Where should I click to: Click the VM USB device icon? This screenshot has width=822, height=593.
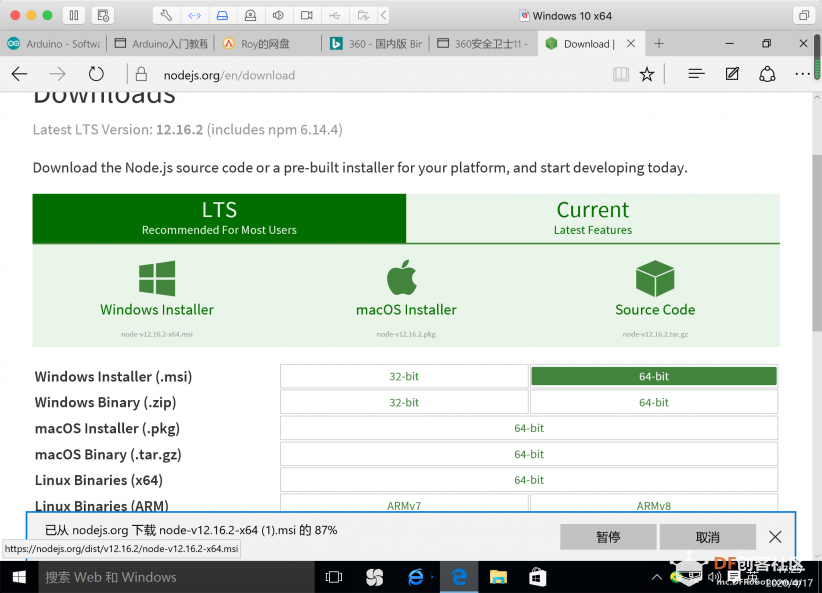point(334,15)
